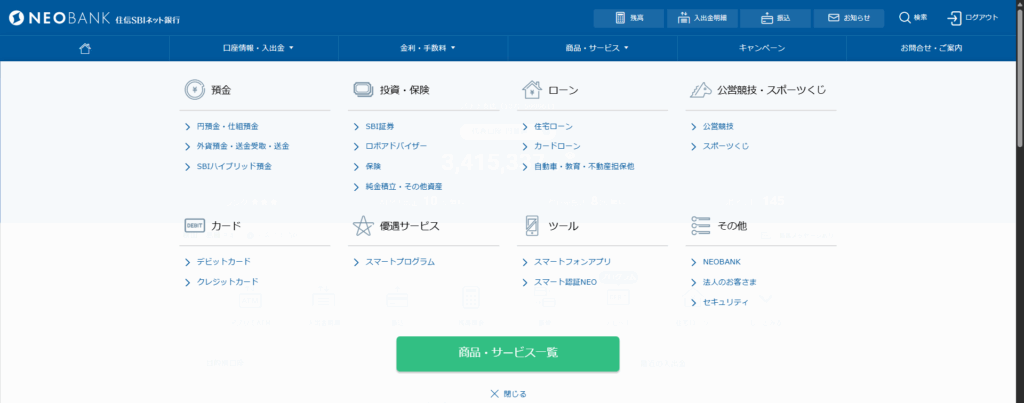Viewport: 1024px width, 403px height.
Task: Click the green 商品・サービス一覧 button
Action: coord(507,353)
